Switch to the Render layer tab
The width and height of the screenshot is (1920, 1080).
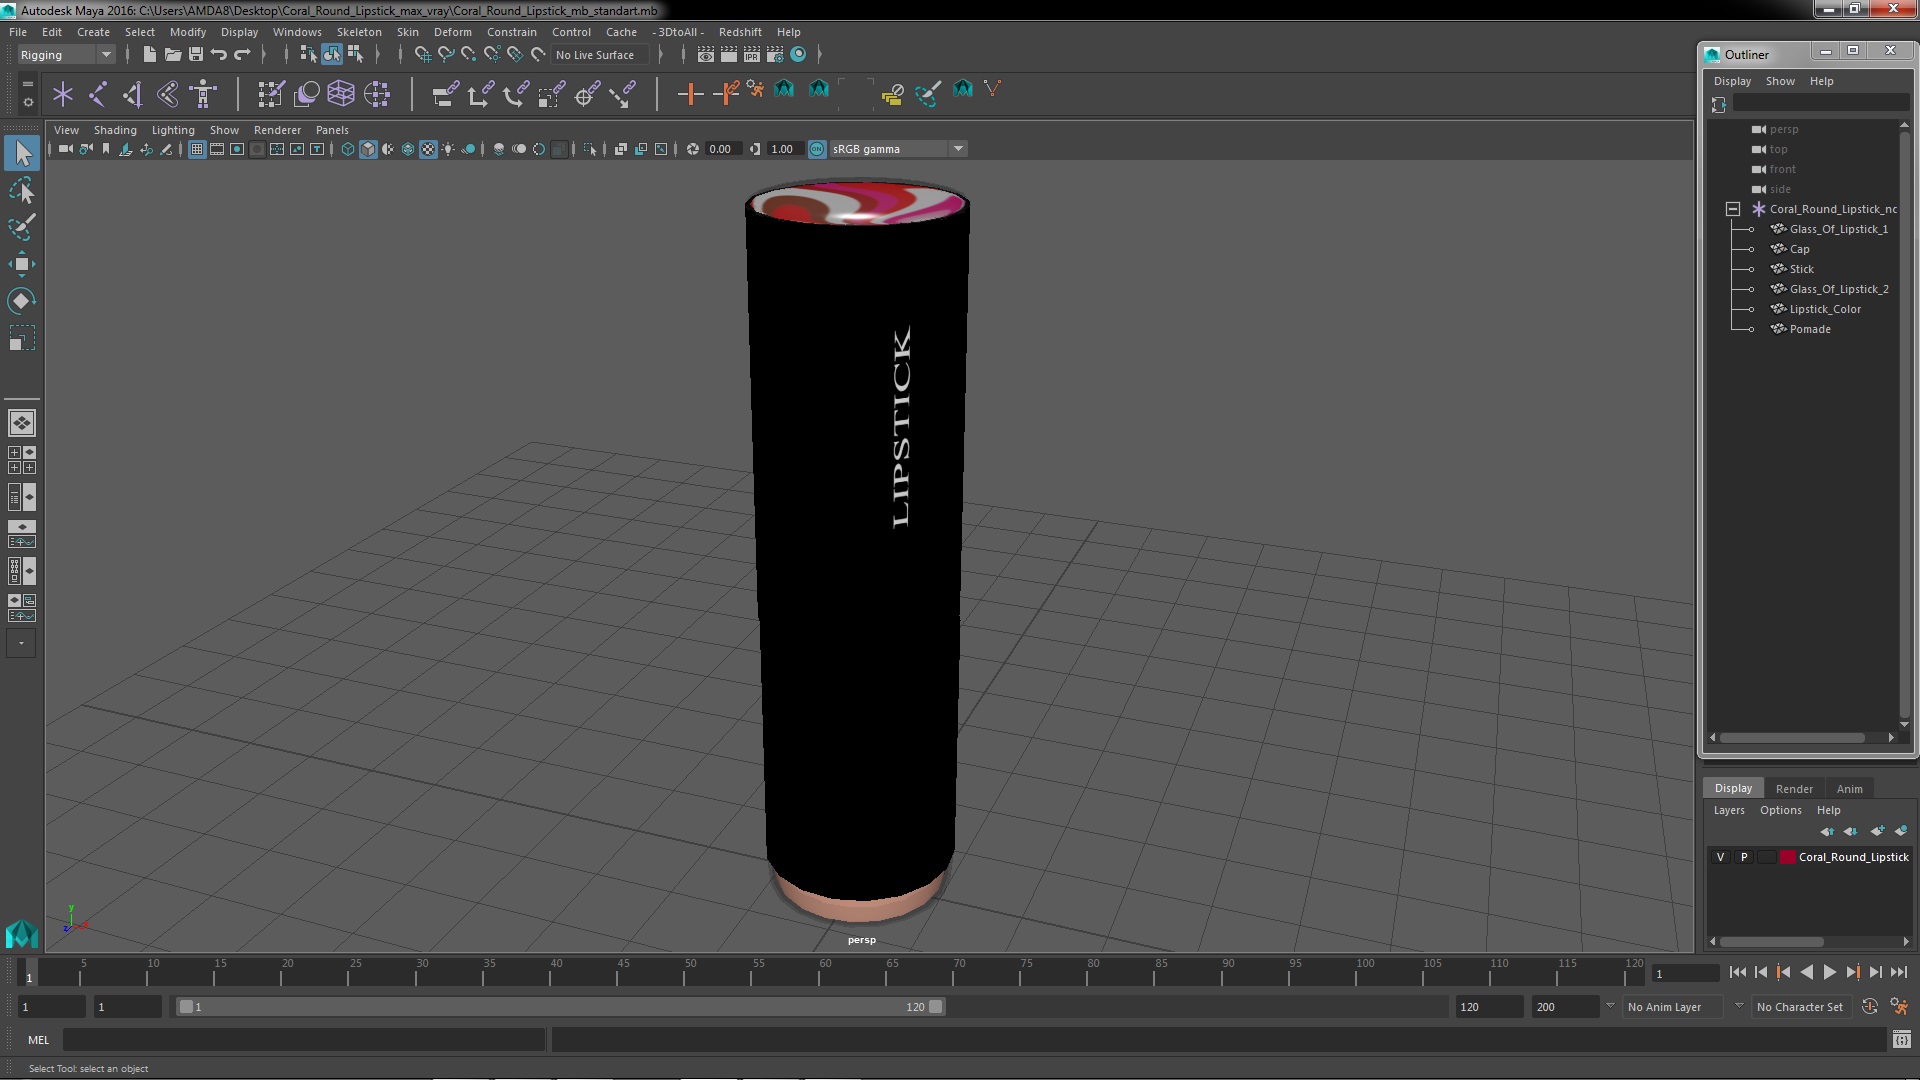(1794, 789)
